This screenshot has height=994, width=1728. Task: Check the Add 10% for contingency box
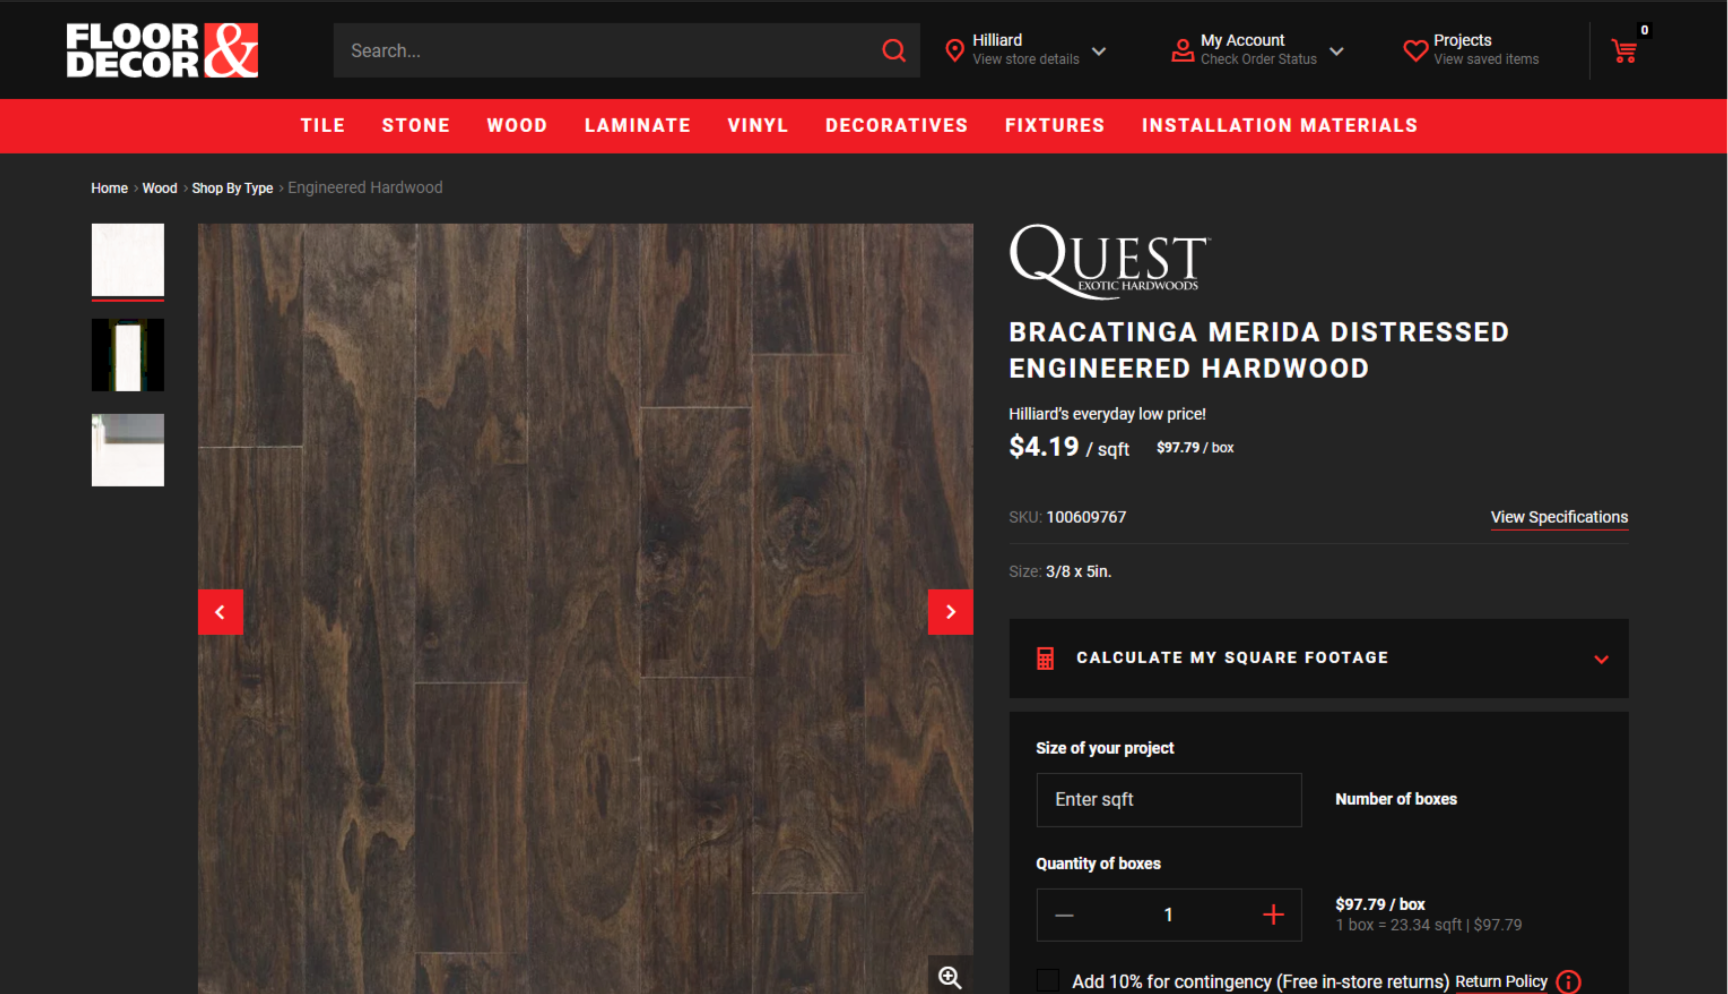[1047, 981]
